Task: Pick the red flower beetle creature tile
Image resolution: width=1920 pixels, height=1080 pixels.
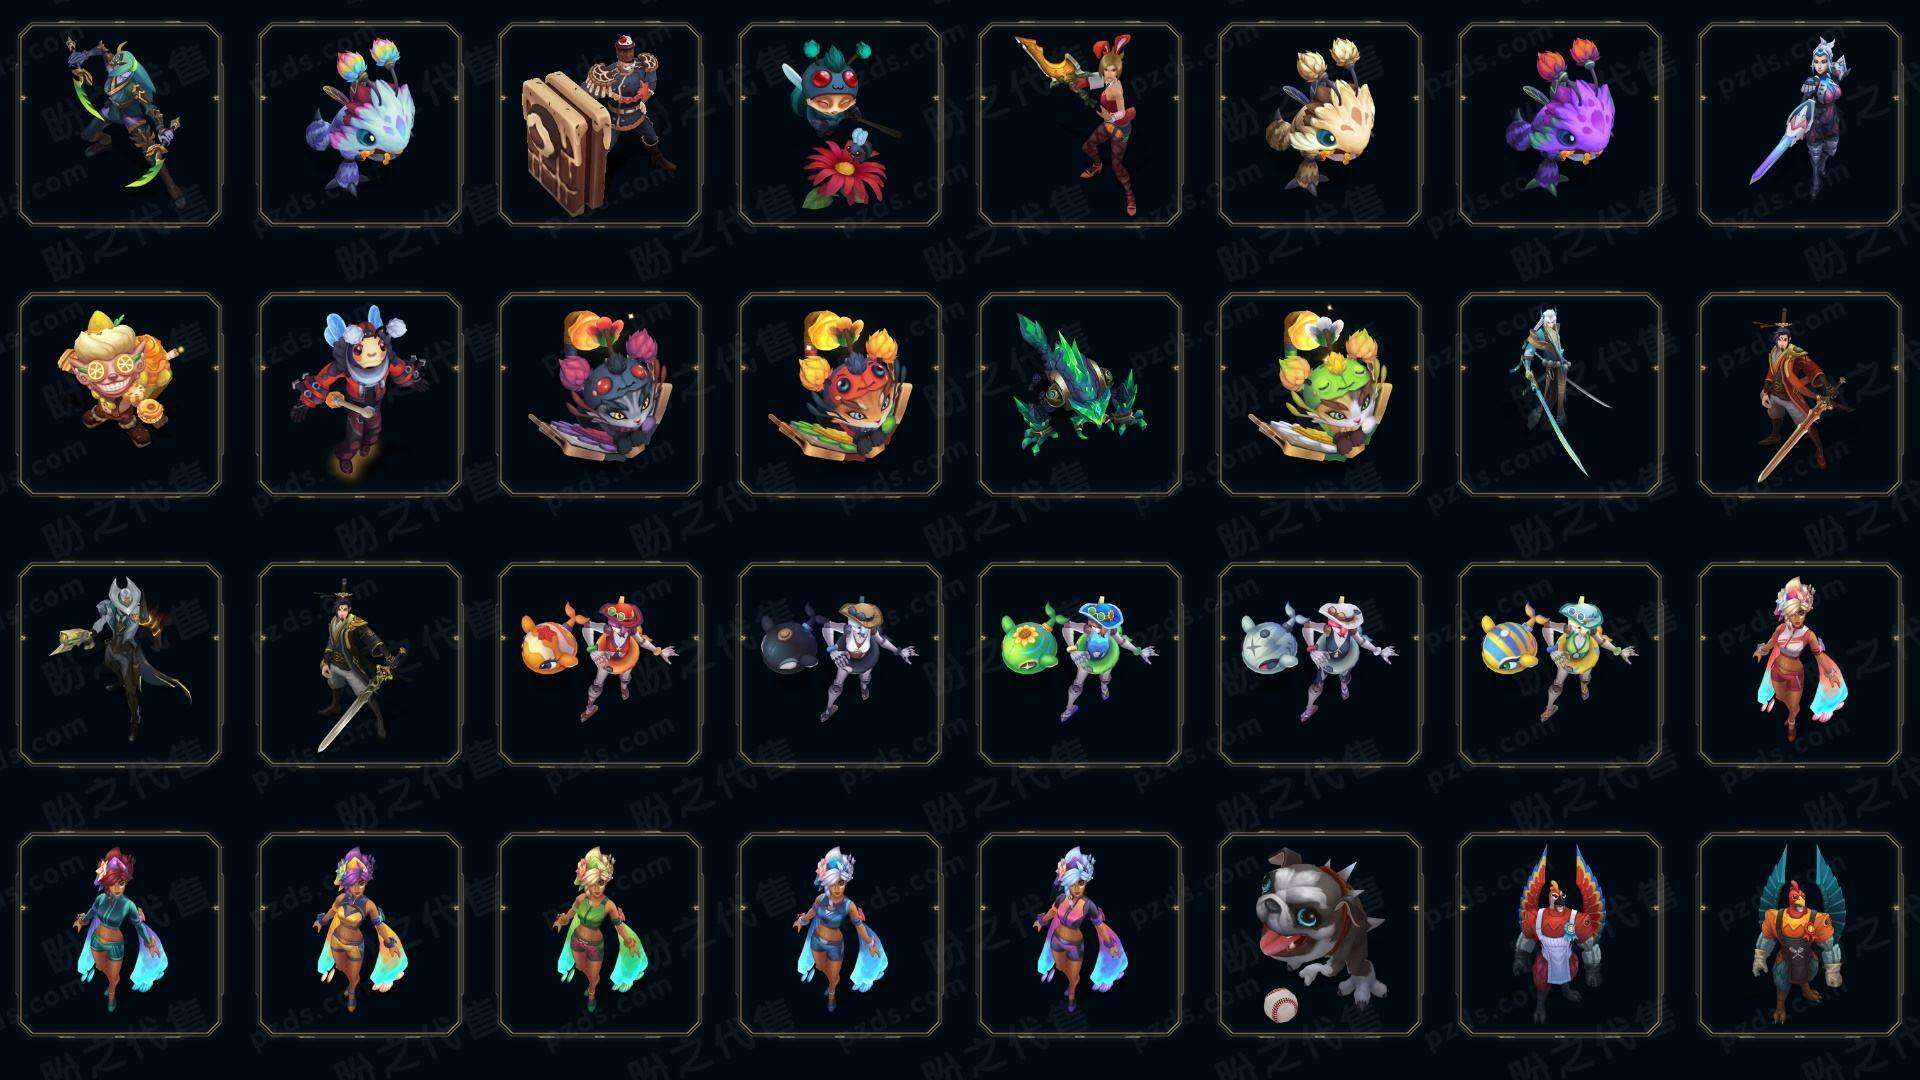Action: click(x=840, y=125)
